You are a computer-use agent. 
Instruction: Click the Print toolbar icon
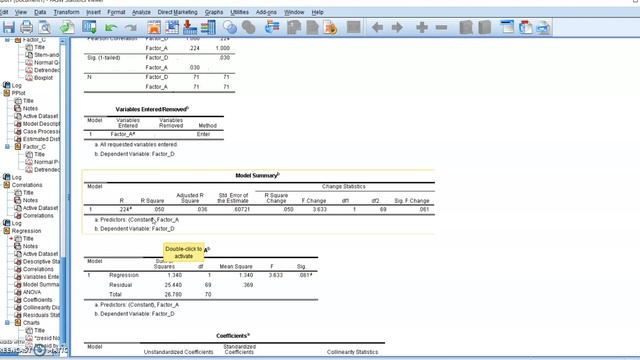point(27,27)
